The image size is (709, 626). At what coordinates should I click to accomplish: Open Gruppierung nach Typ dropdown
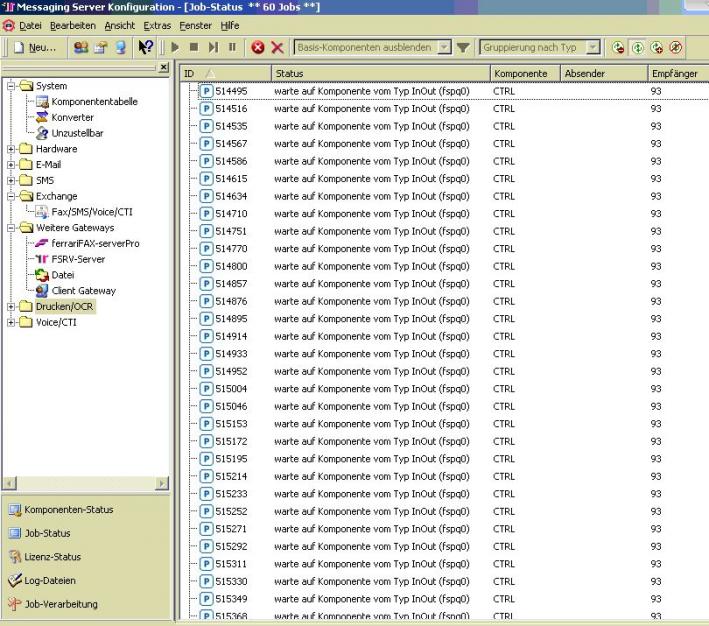[x=592, y=47]
